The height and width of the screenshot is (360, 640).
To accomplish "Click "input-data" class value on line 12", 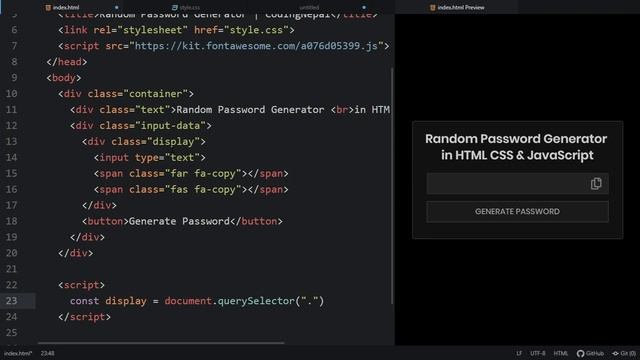I will click(170, 126).
